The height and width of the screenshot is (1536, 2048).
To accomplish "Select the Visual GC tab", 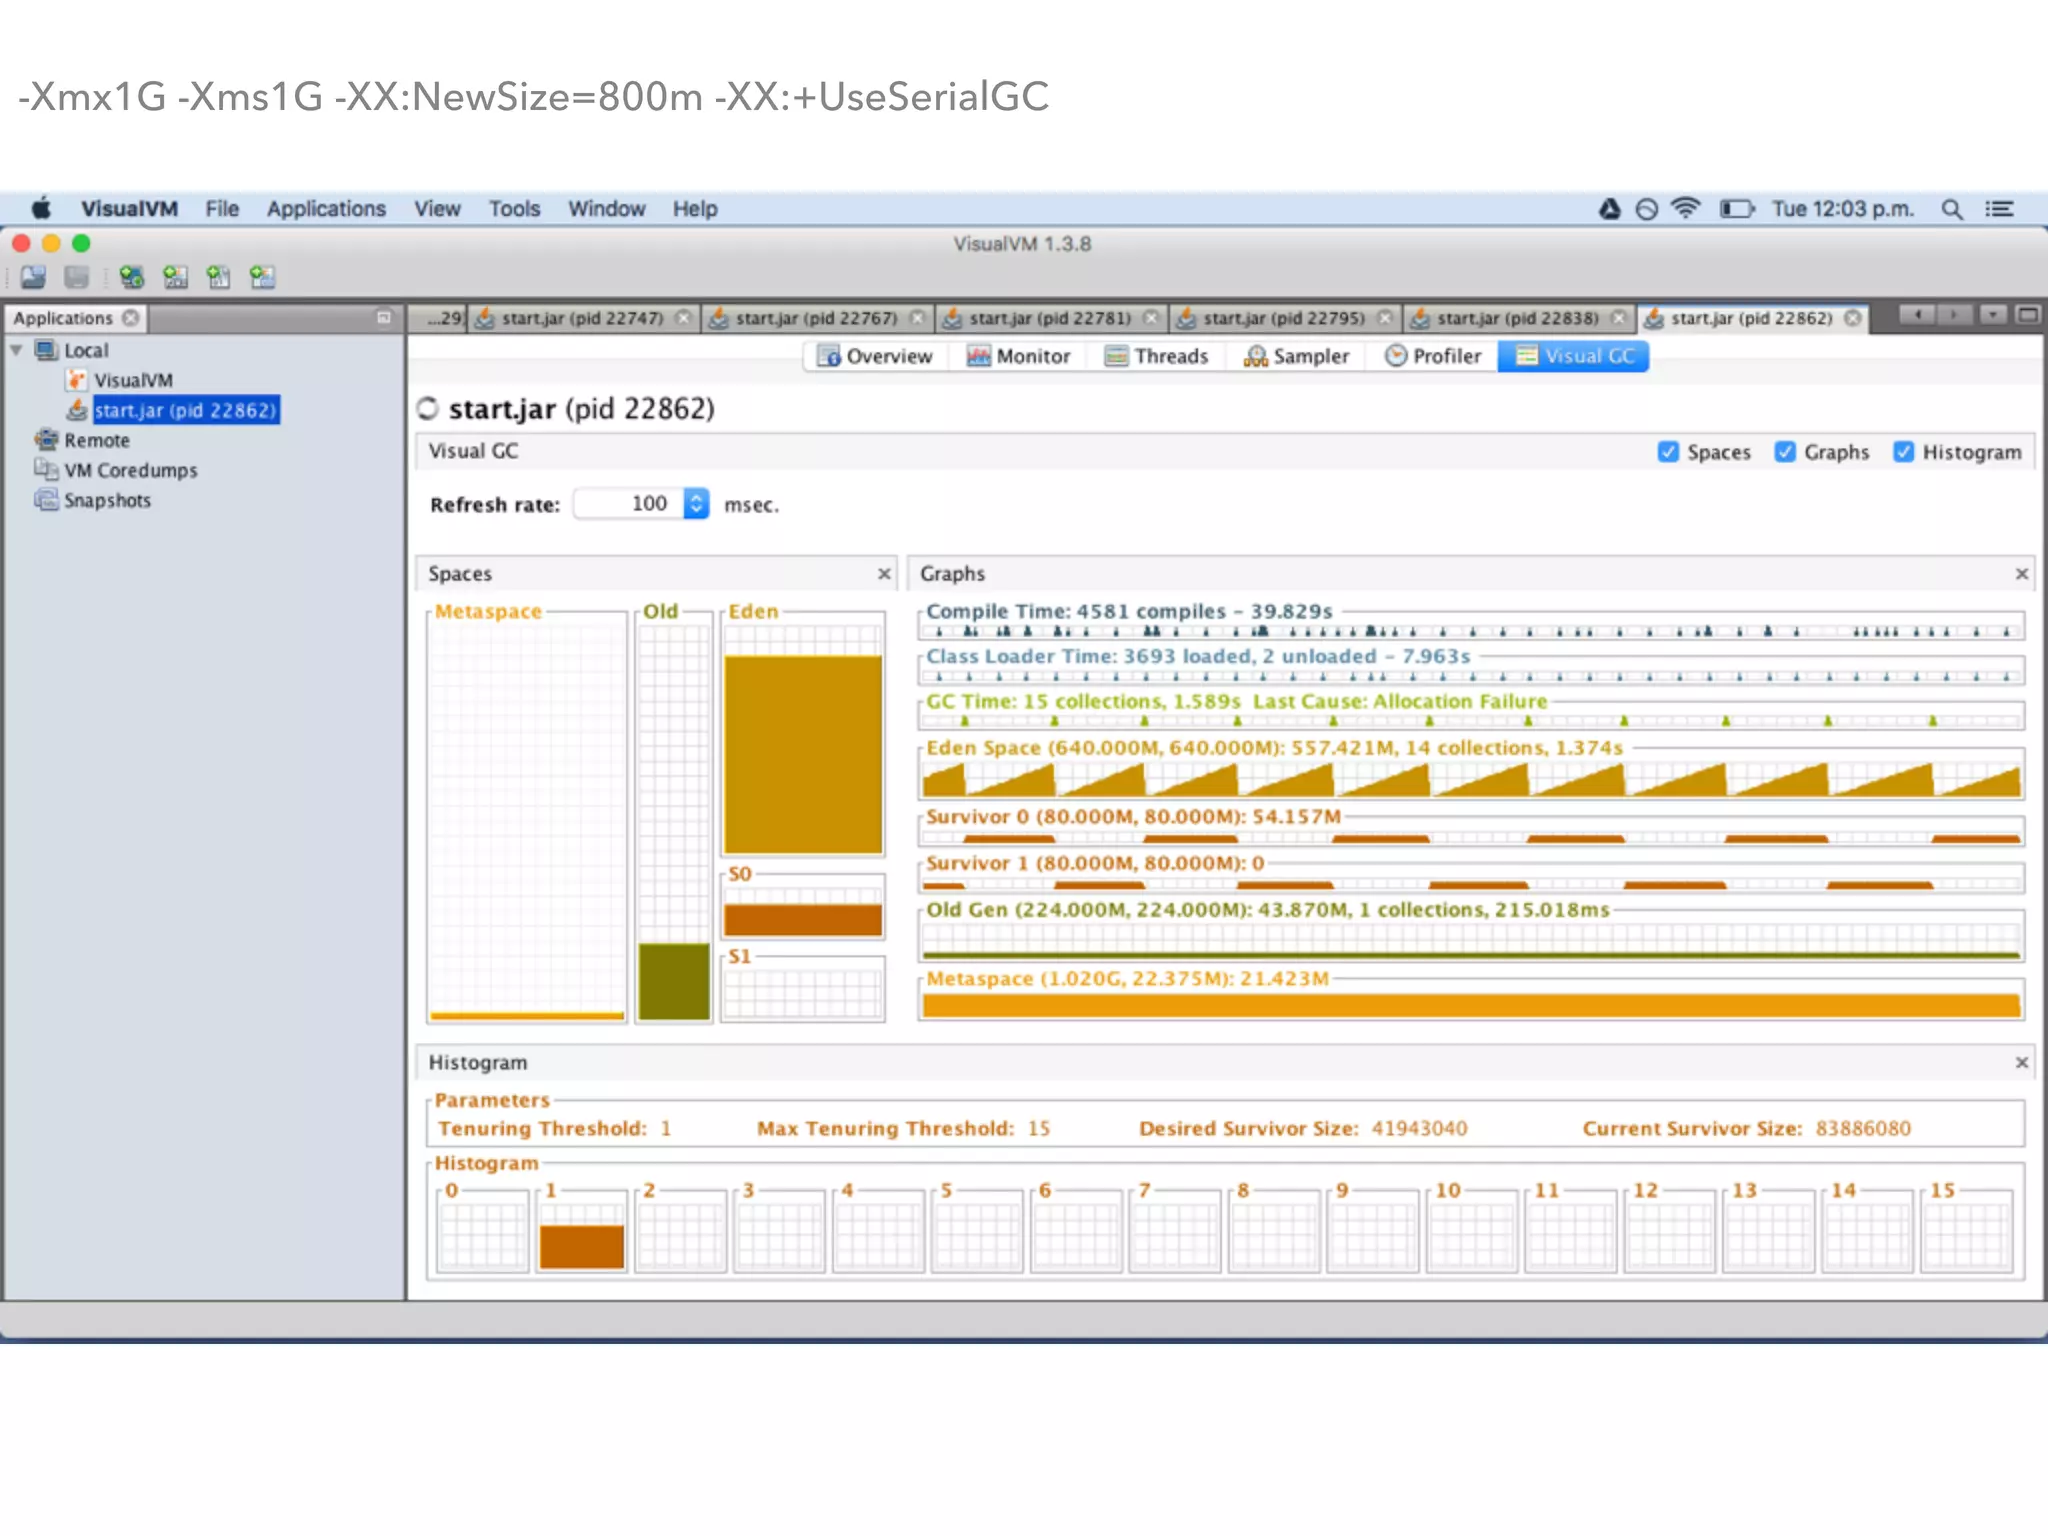I will 1574,356.
